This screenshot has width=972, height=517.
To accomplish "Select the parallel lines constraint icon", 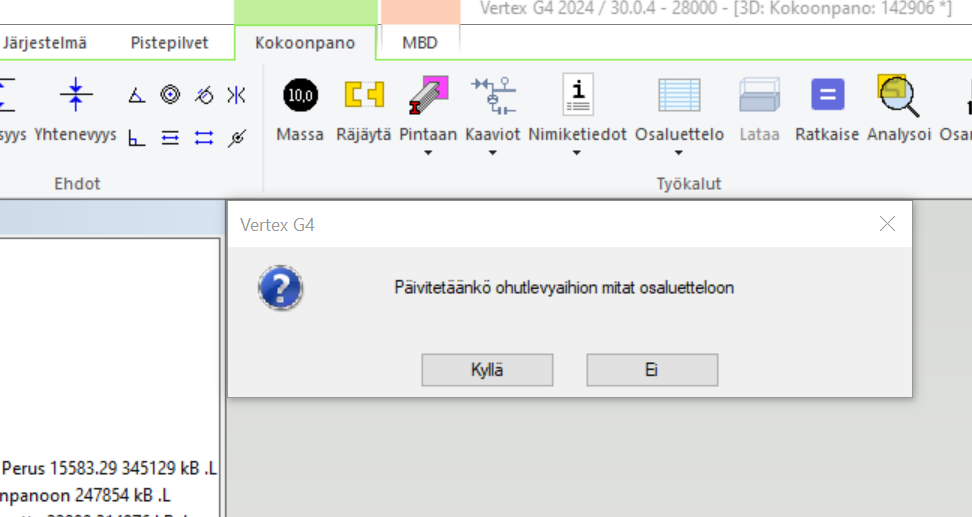I will pyautogui.click(x=170, y=138).
